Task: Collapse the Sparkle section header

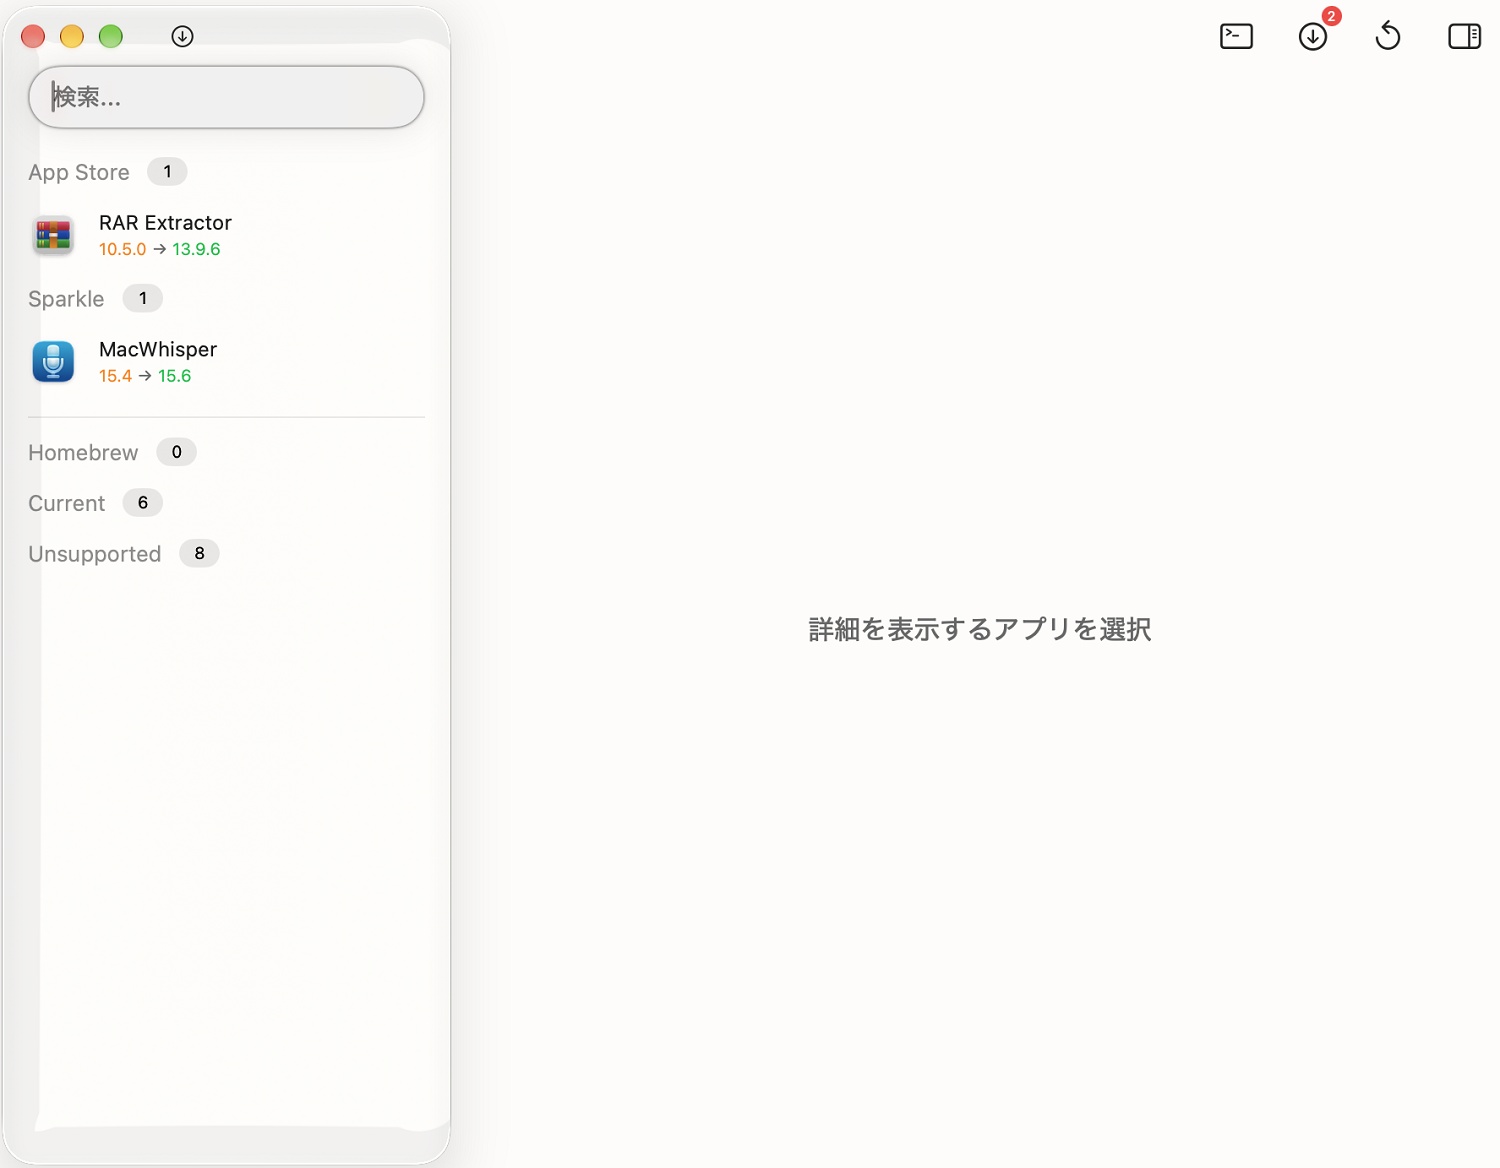Action: 66,299
